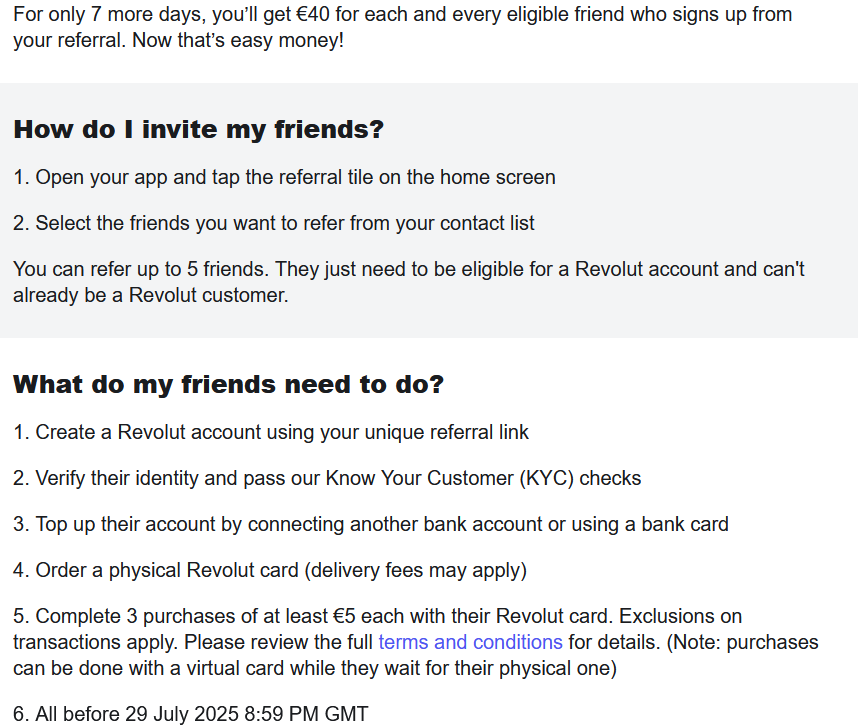Click the 'You can refer up to 5 friends' sentence

point(142,269)
